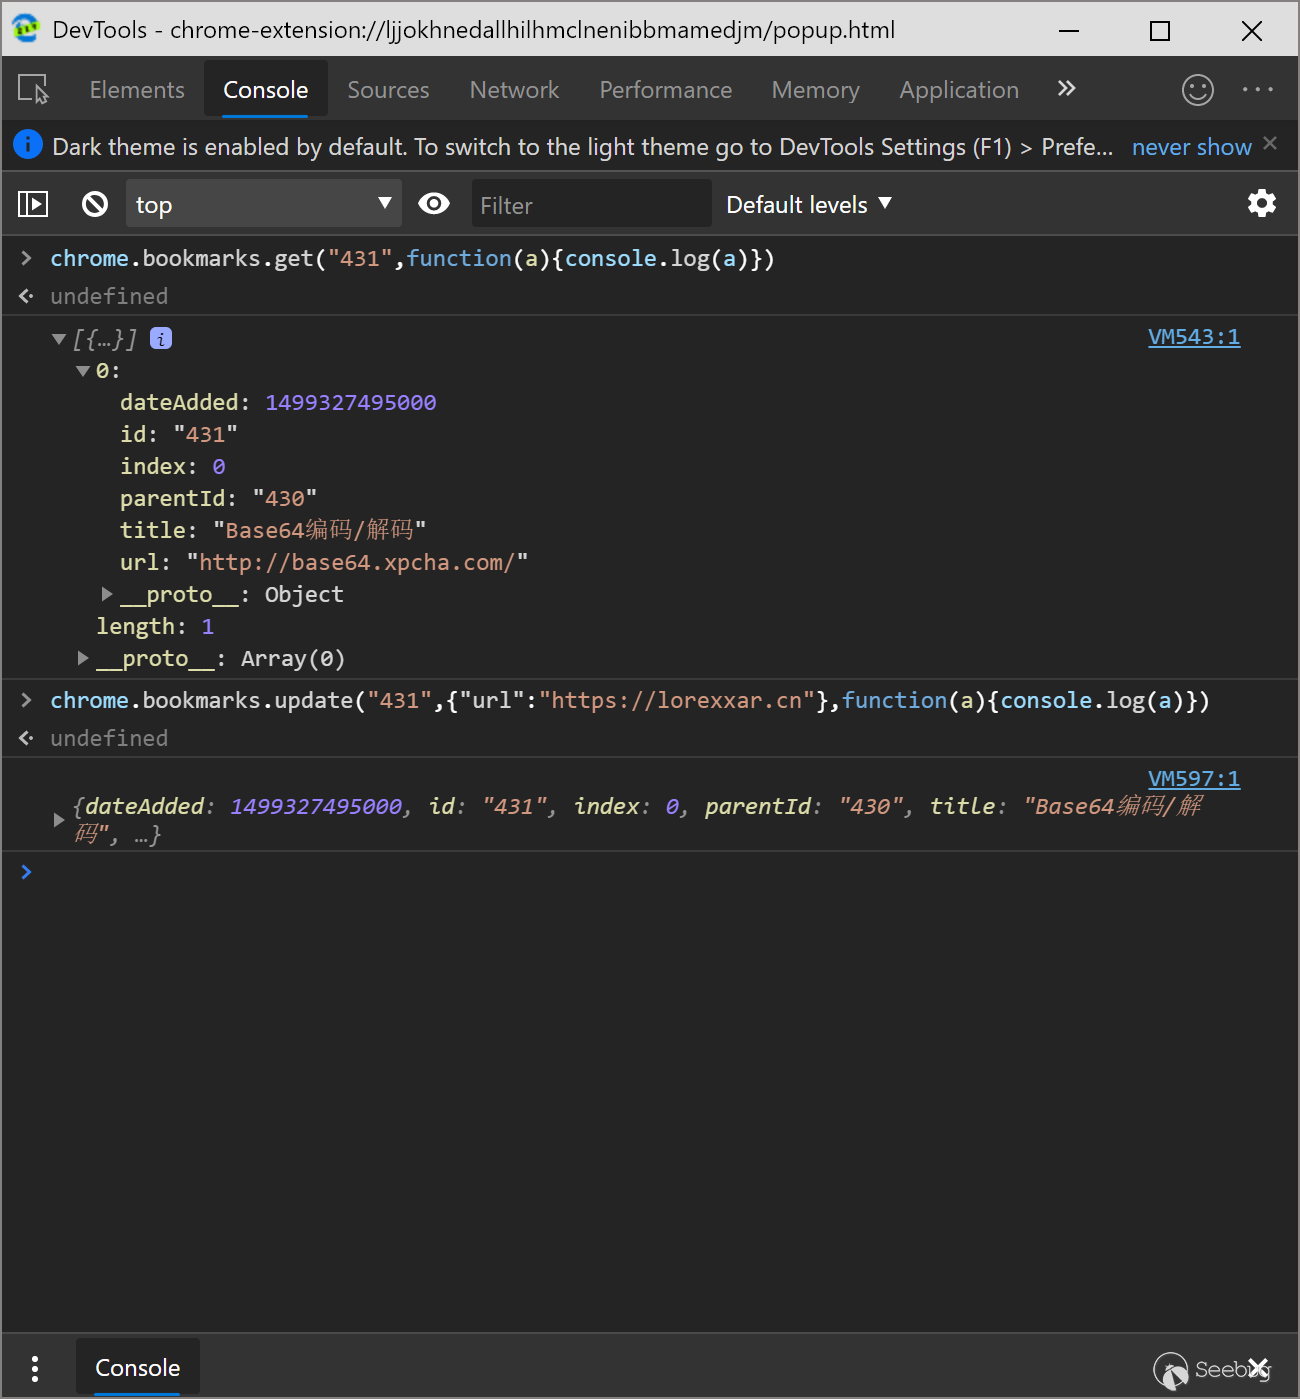
Task: Open console settings gear icon
Action: (1261, 204)
